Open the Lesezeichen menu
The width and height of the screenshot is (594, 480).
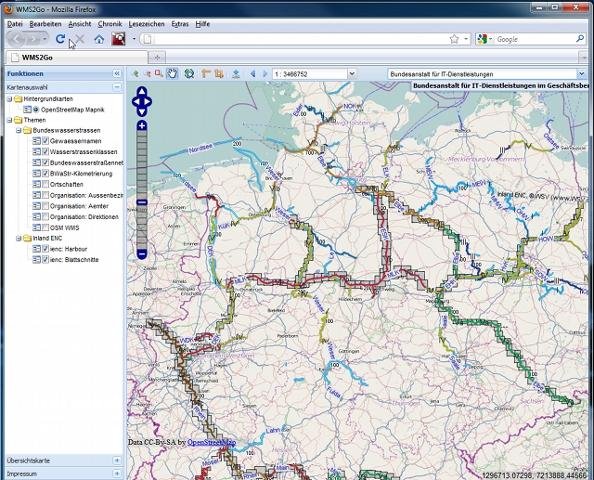tap(147, 24)
